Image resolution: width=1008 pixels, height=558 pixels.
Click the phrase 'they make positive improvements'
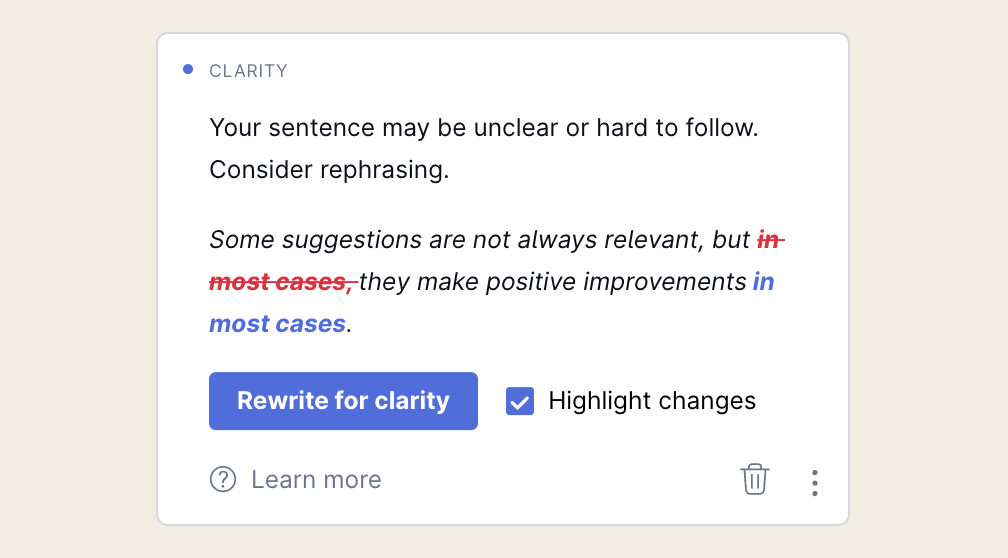click(x=553, y=282)
